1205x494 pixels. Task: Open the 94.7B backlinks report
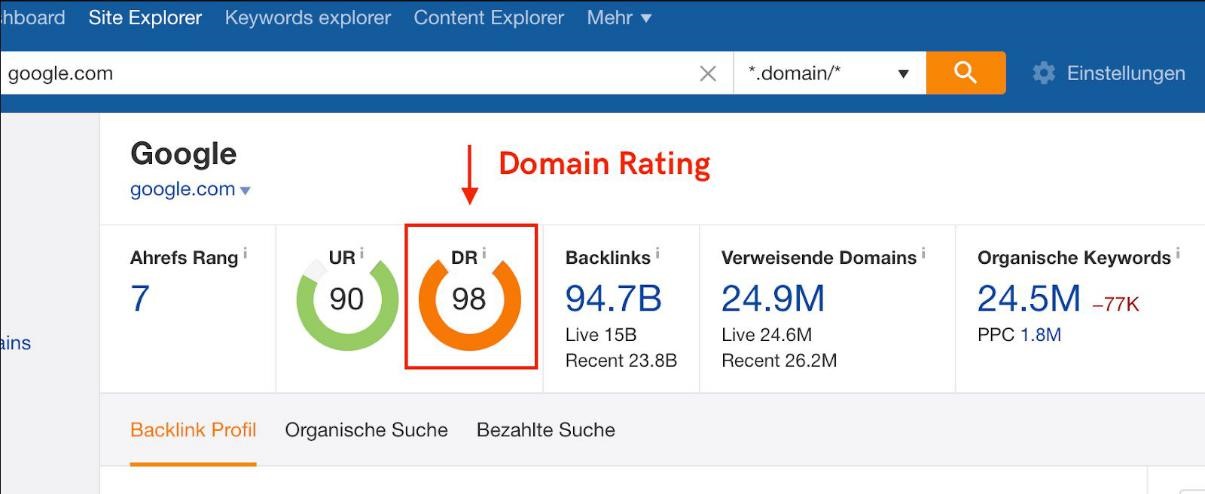click(614, 298)
